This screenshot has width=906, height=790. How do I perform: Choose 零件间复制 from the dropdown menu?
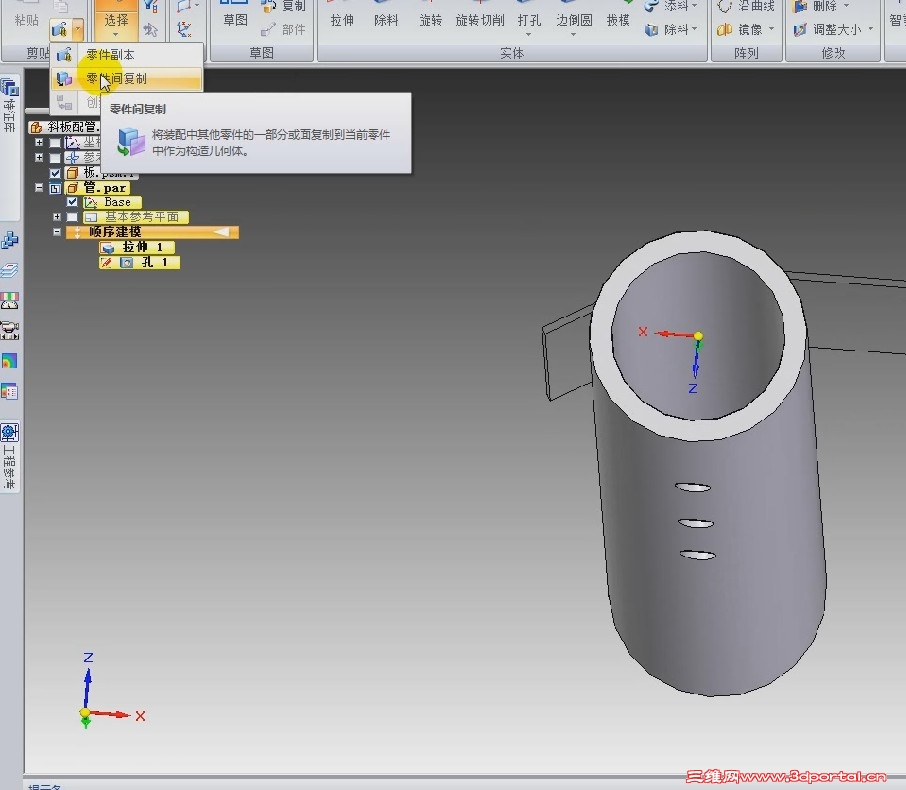(x=127, y=79)
